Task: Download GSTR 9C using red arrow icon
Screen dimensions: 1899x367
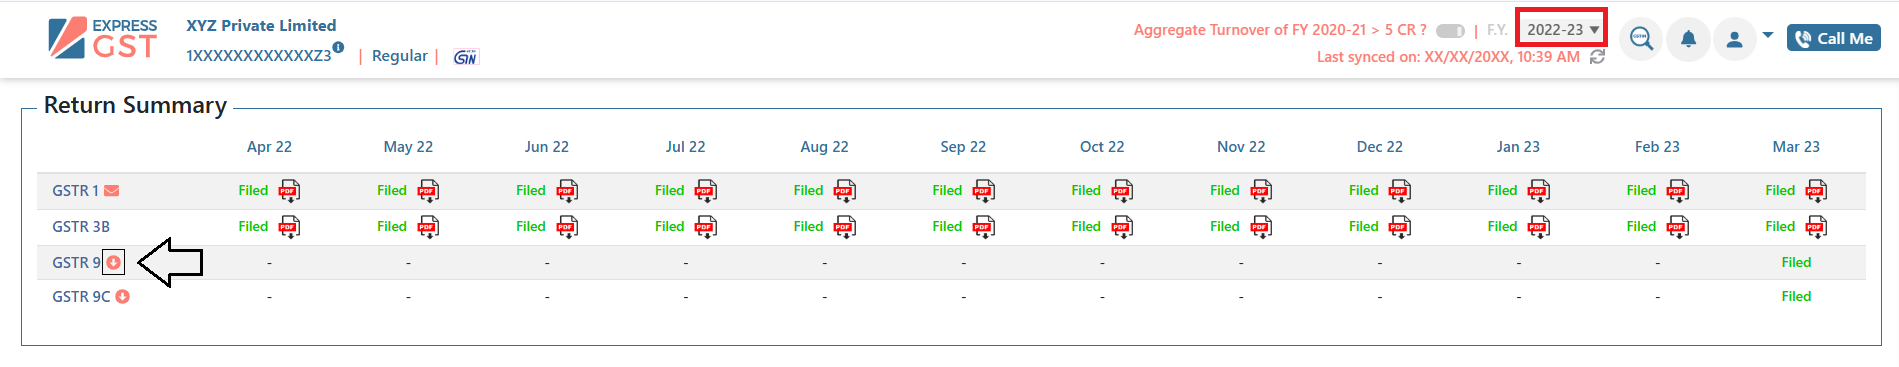Action: tap(122, 297)
